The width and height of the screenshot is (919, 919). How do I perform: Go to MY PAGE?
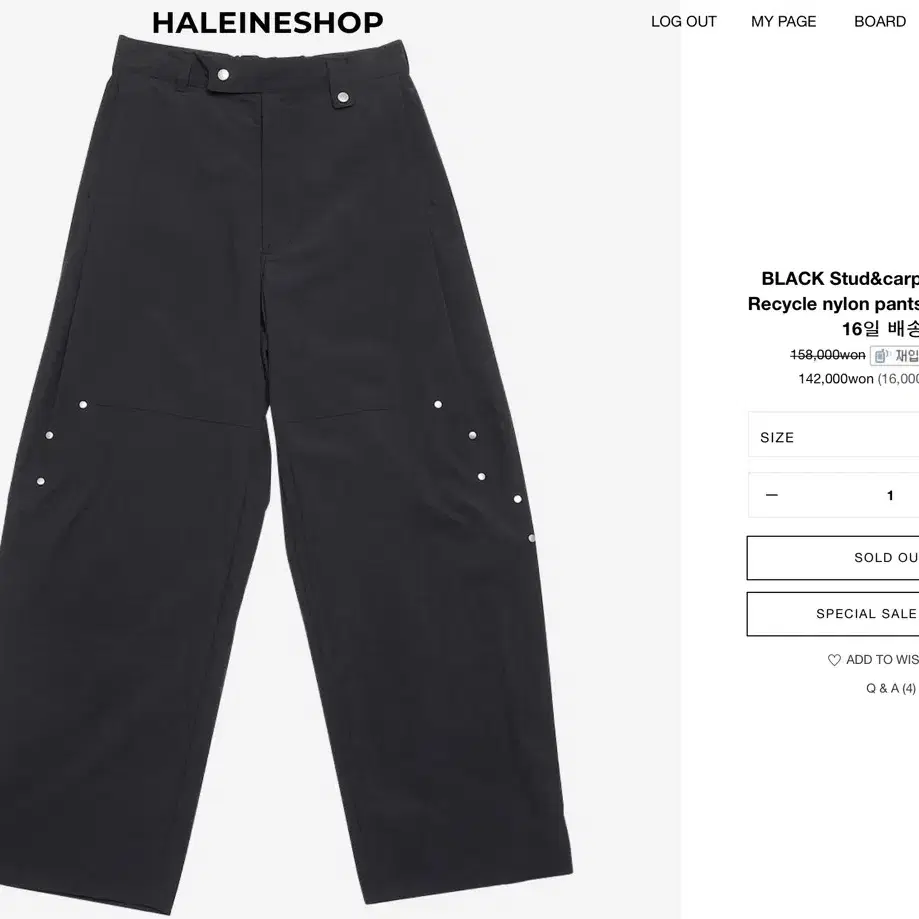tap(784, 22)
